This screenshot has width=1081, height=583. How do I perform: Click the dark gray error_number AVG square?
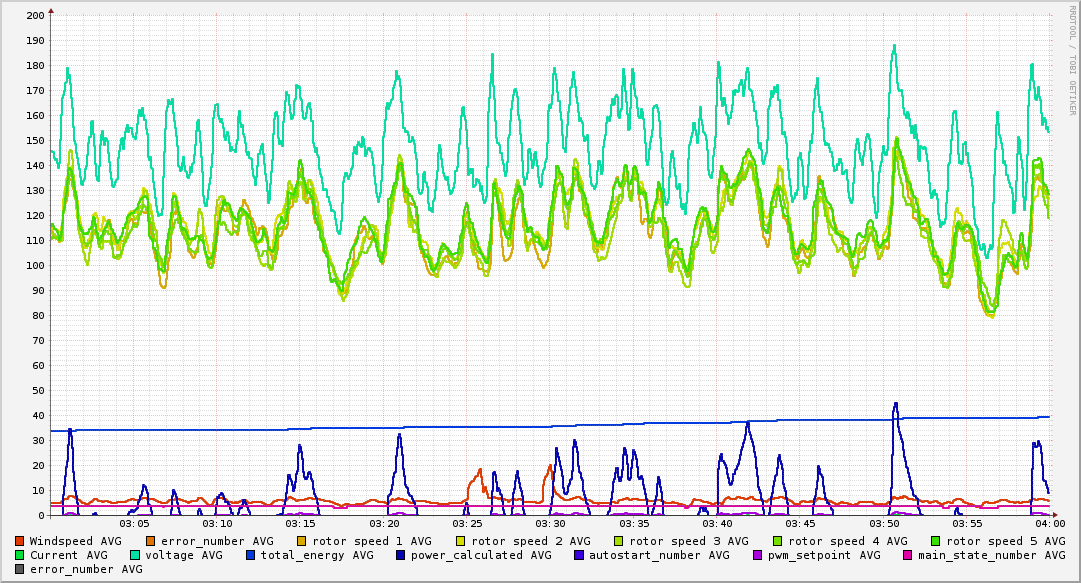(x=20, y=569)
